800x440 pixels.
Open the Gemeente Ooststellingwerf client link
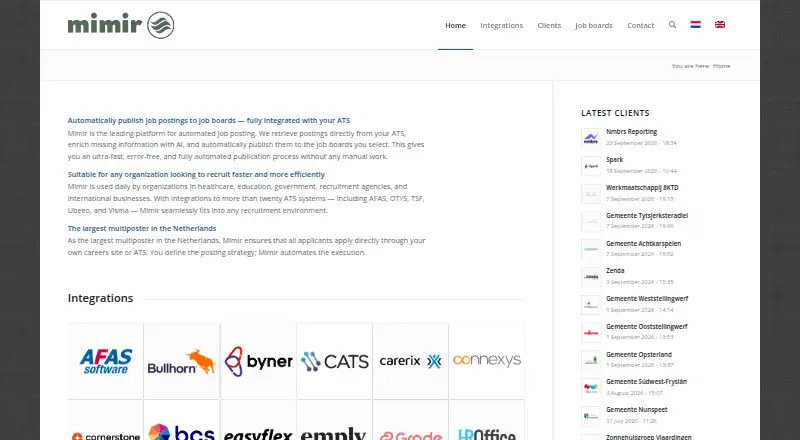click(647, 327)
